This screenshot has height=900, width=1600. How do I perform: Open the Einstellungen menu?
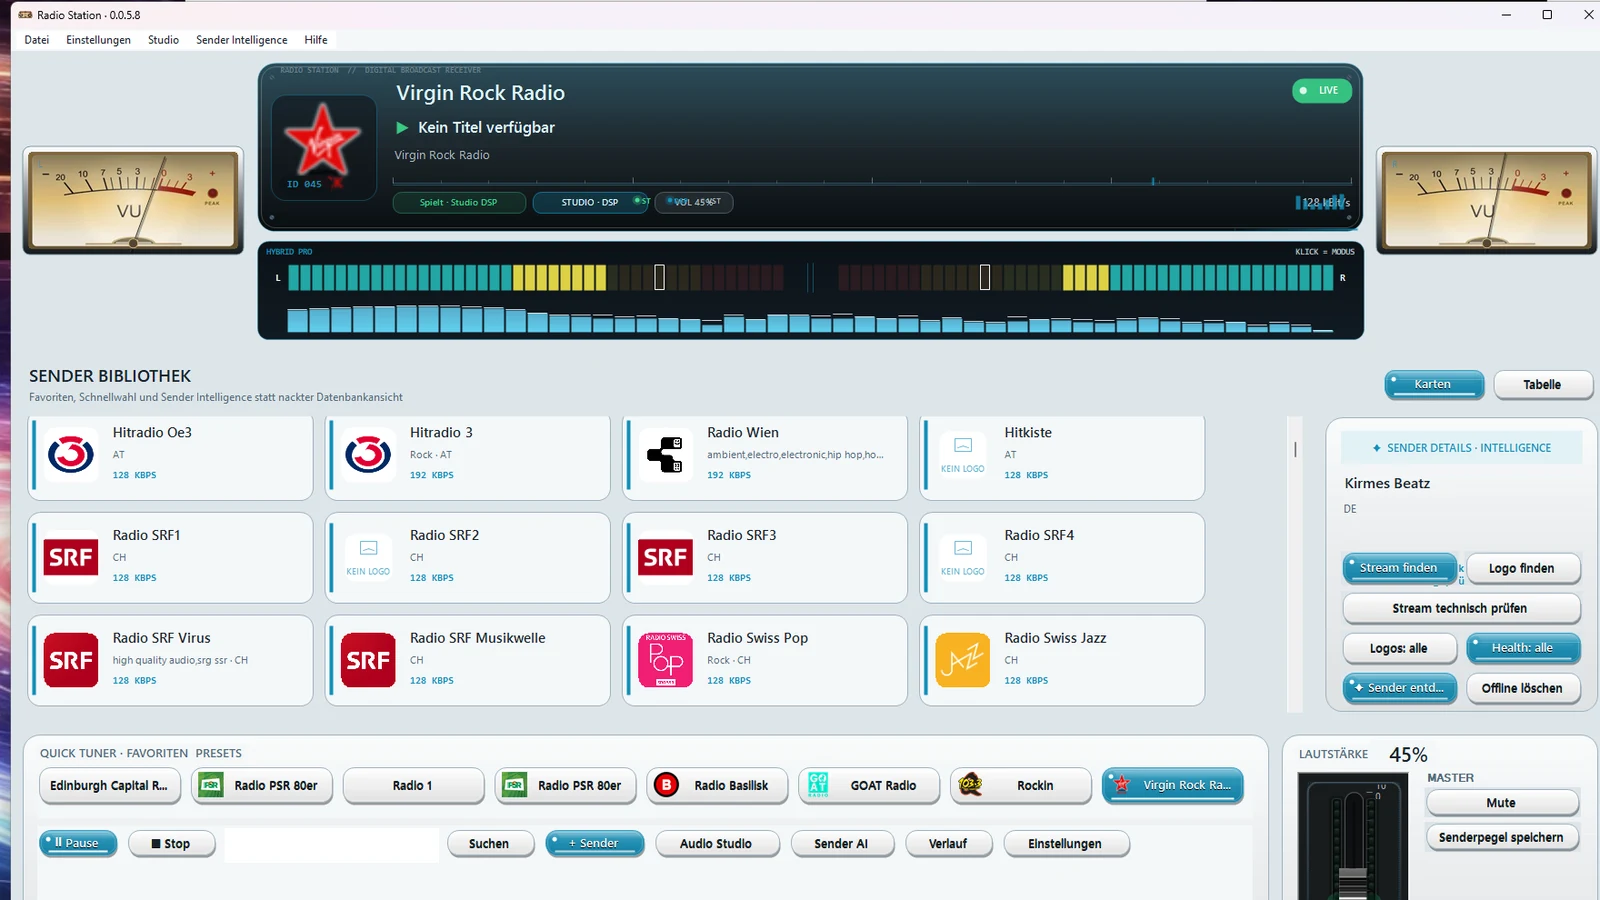(x=98, y=40)
